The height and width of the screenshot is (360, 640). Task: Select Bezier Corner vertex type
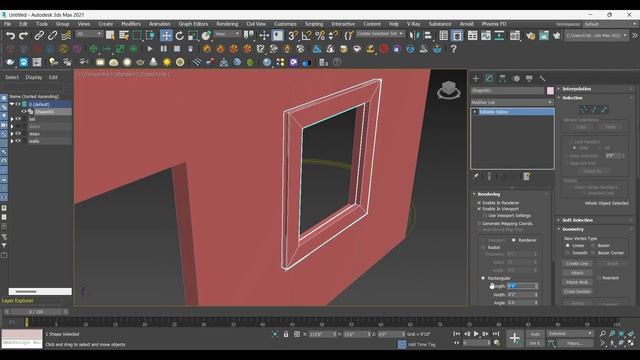593,253
